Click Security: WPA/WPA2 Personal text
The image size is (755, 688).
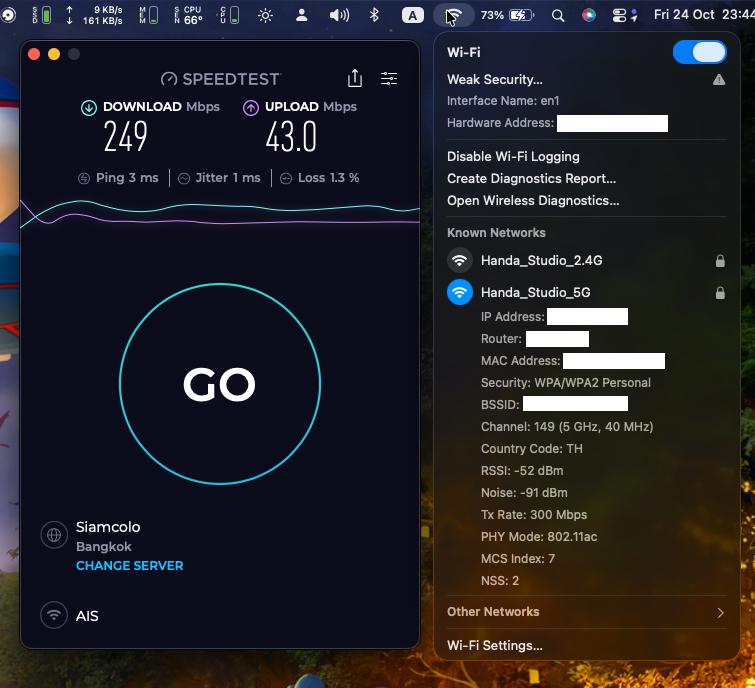point(565,383)
